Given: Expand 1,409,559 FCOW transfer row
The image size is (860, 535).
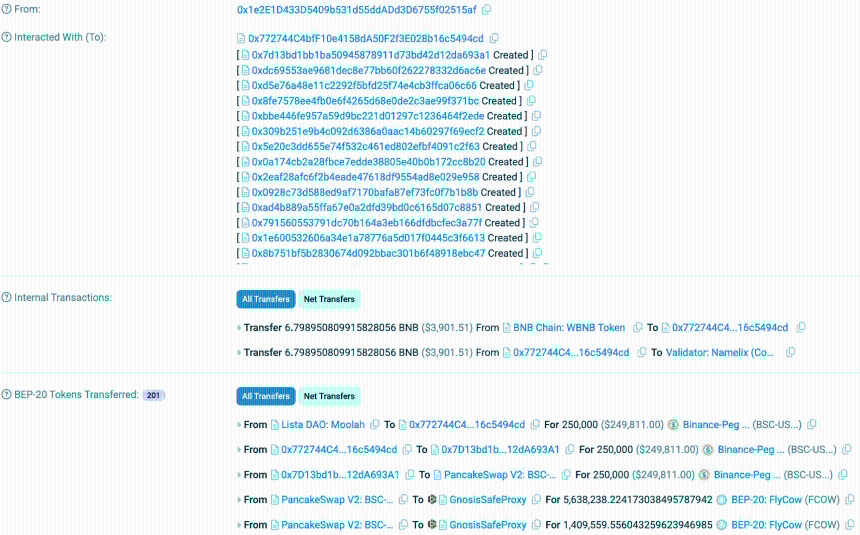Looking at the screenshot, I should coord(239,525).
